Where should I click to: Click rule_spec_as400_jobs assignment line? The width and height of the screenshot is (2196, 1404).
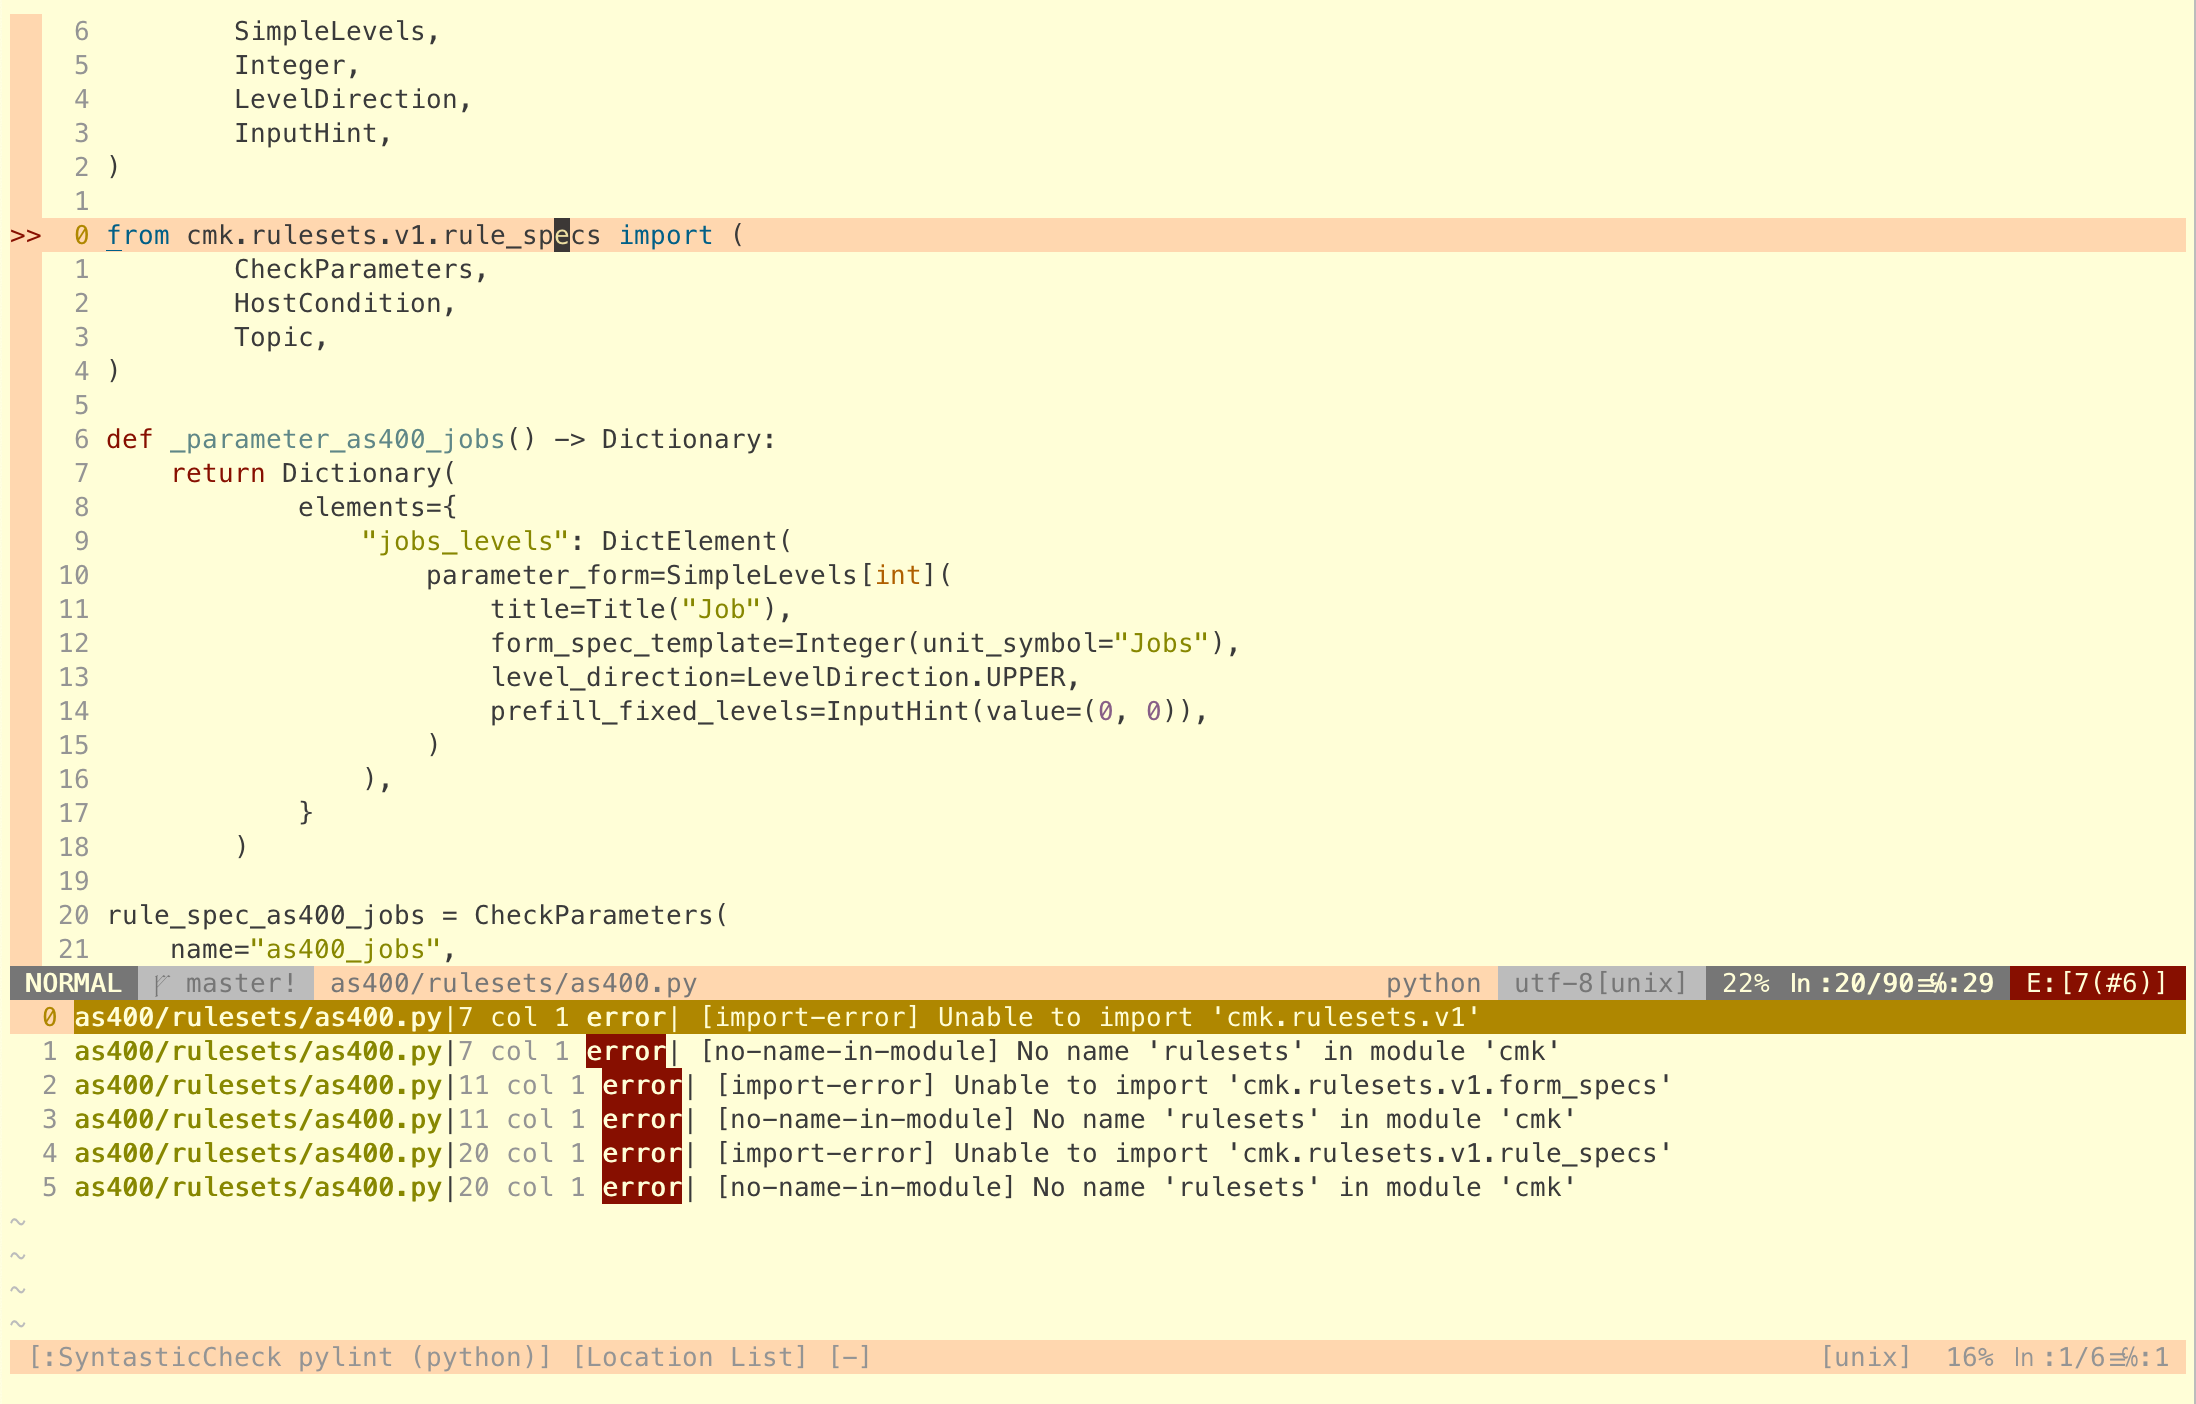tap(417, 916)
